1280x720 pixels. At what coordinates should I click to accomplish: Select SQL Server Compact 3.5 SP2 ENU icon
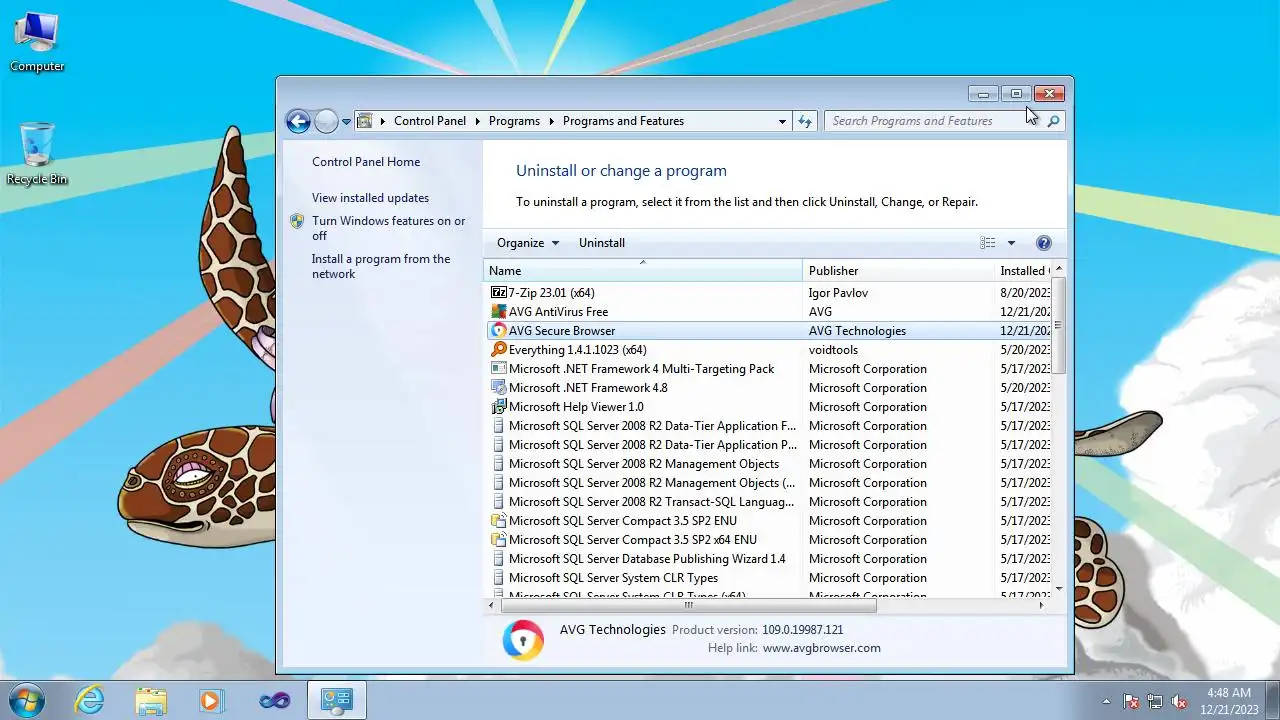[x=499, y=521]
